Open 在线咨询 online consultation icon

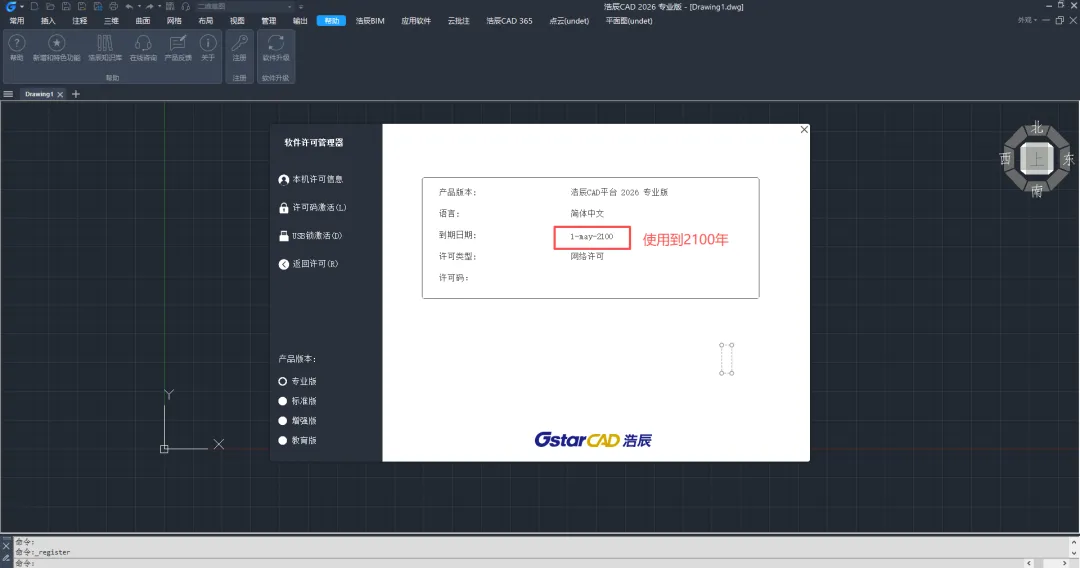[x=143, y=48]
